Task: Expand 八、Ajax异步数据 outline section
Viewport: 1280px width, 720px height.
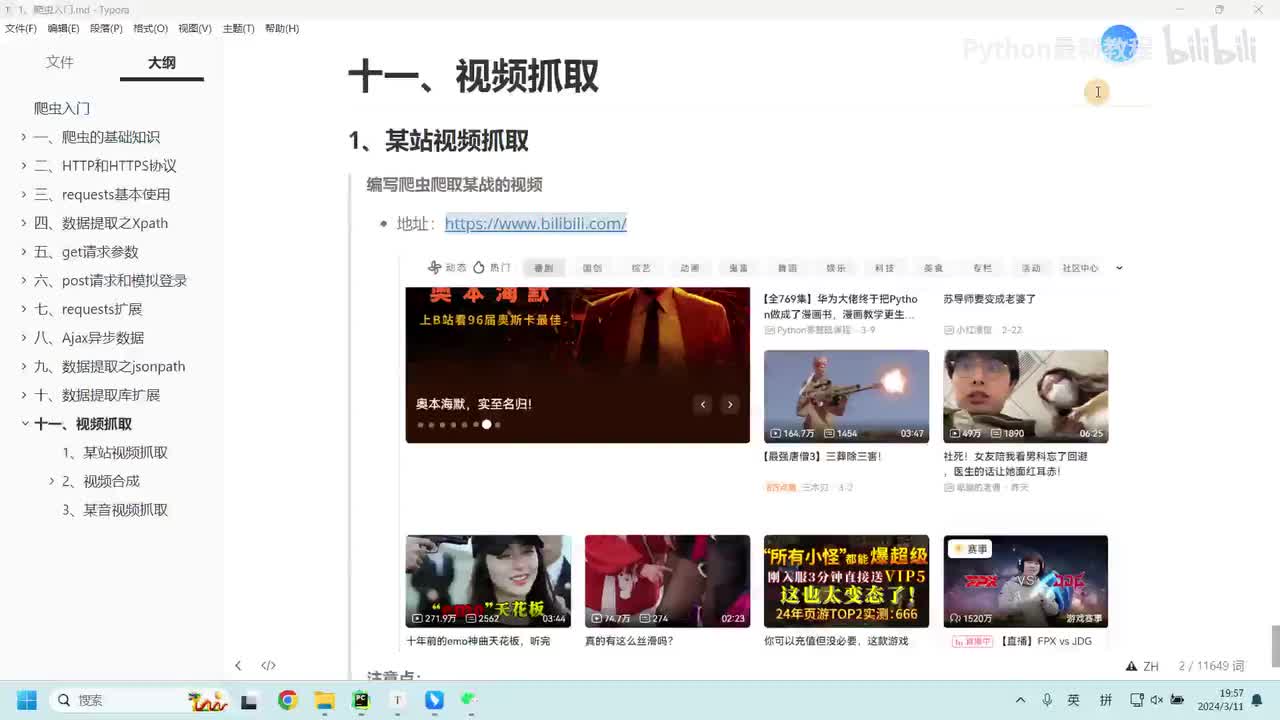Action: tap(24, 338)
